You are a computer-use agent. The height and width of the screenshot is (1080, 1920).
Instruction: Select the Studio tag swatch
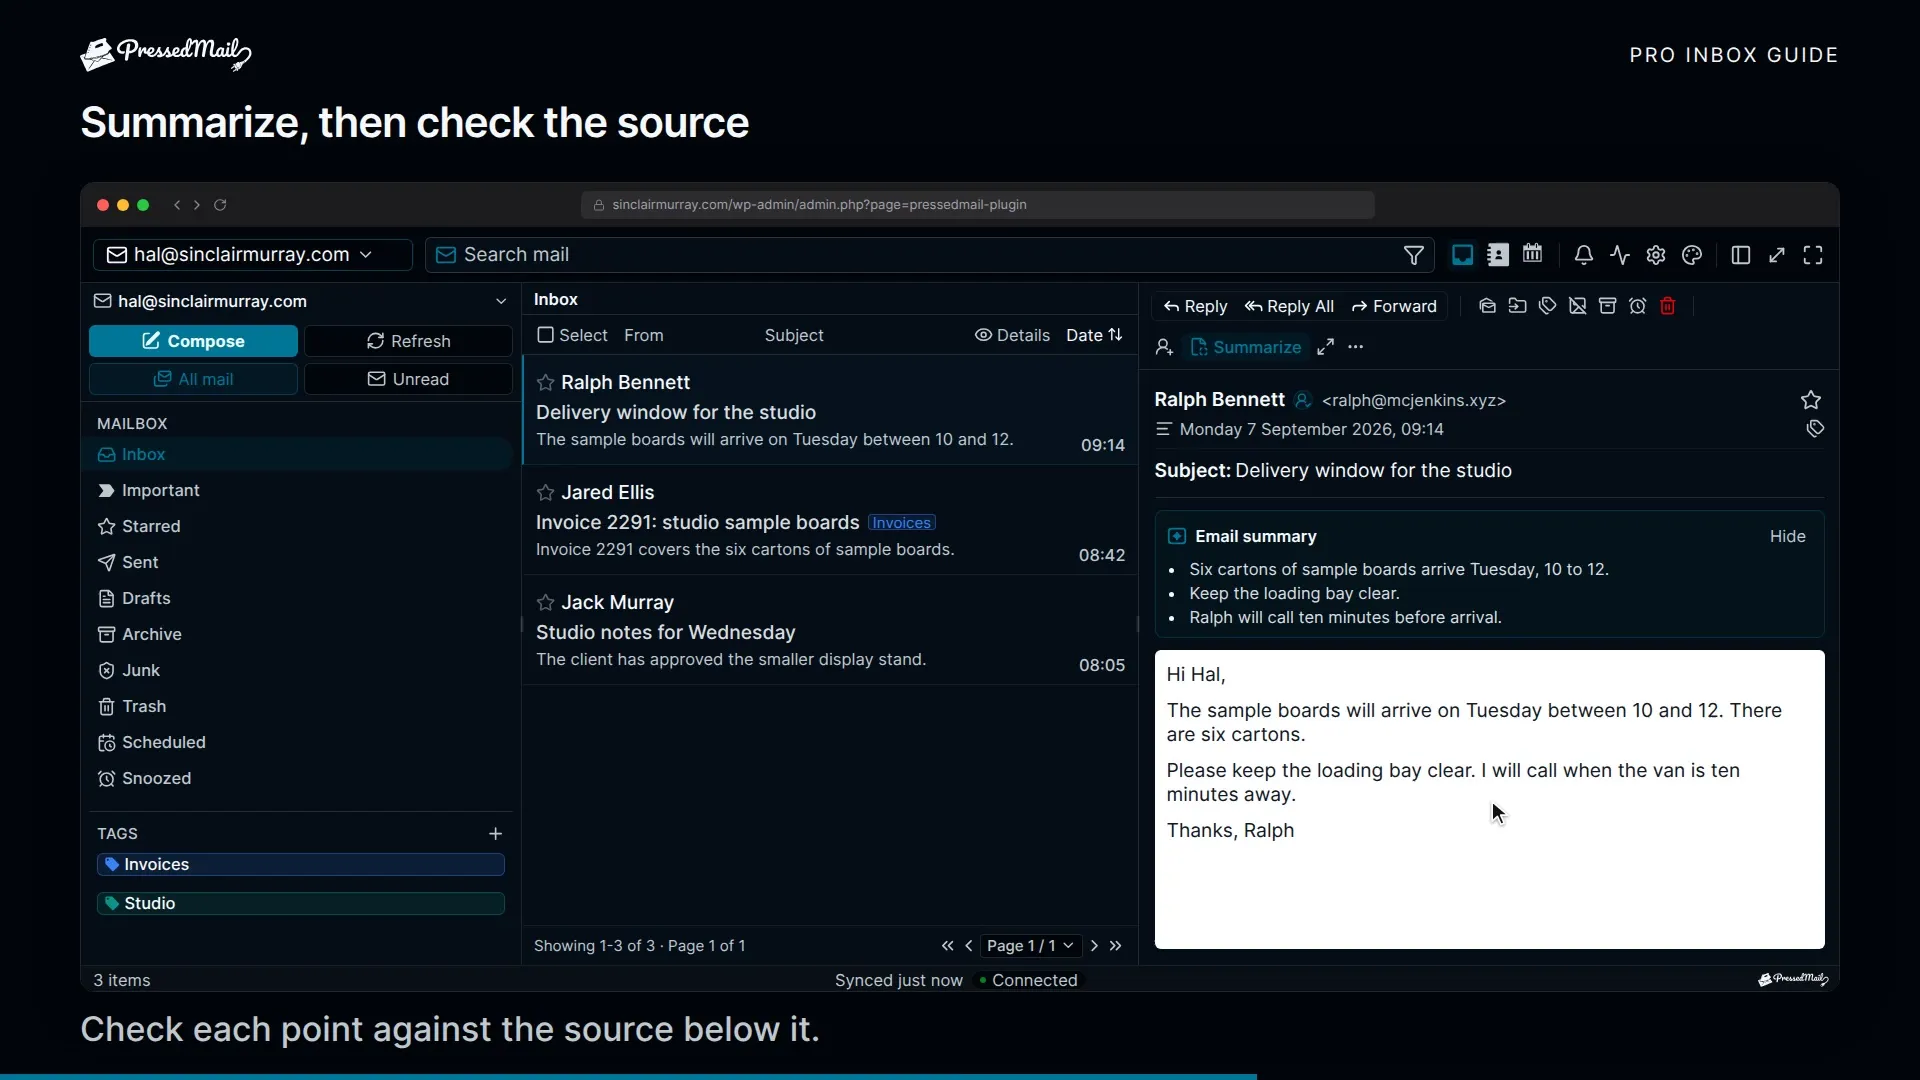300,904
